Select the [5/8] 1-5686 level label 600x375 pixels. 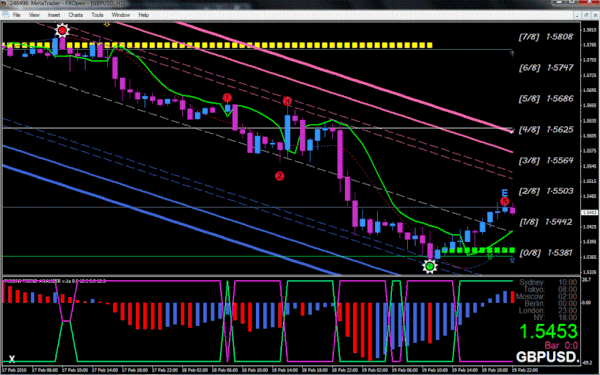(546, 99)
